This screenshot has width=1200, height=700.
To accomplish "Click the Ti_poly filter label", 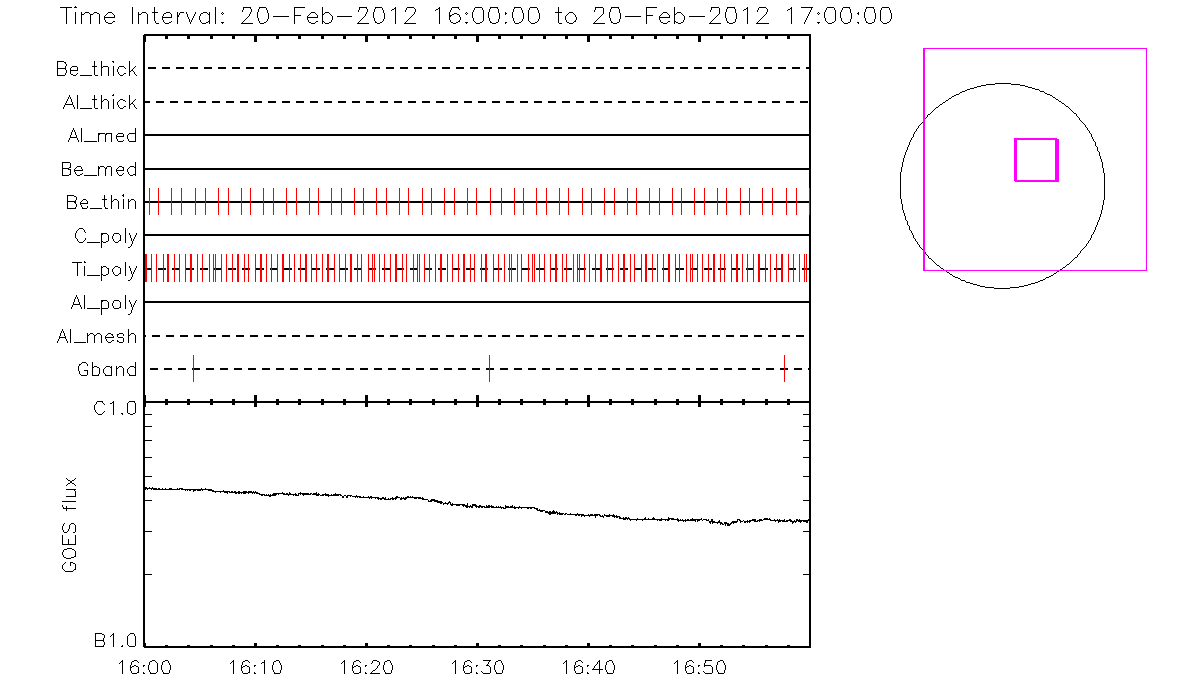I will [103, 270].
